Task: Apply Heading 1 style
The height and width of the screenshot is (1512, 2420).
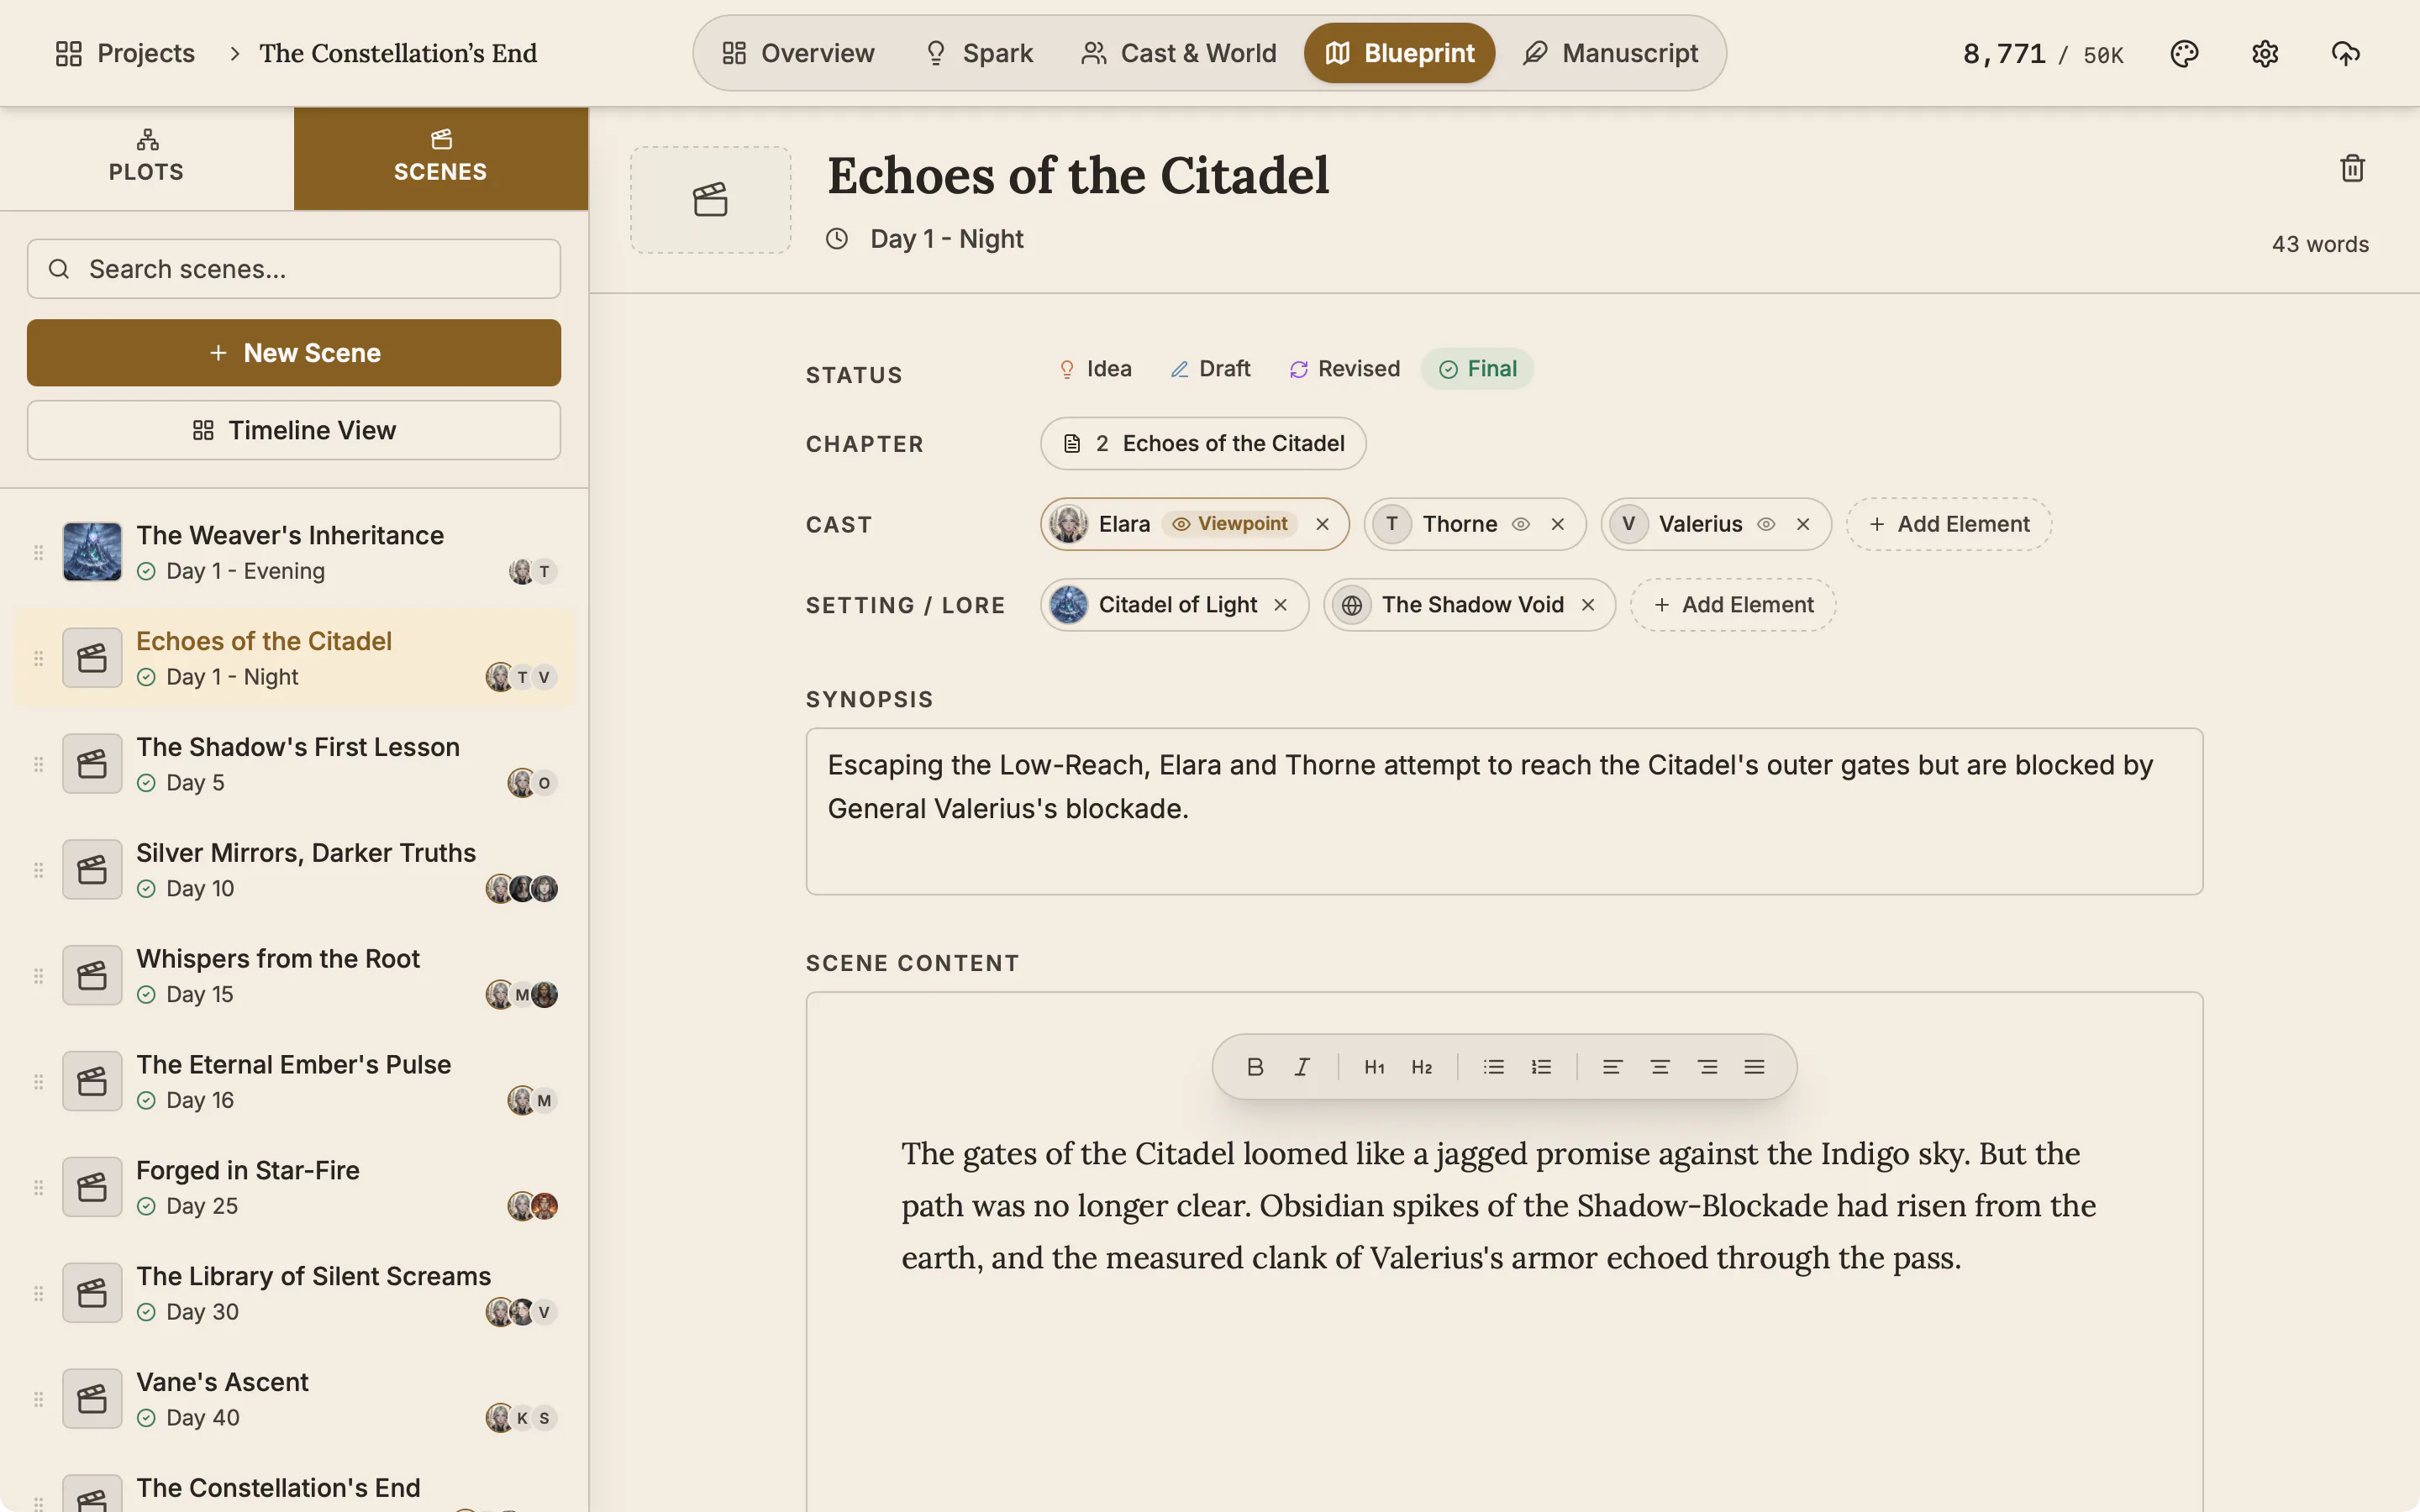Action: pos(1374,1067)
